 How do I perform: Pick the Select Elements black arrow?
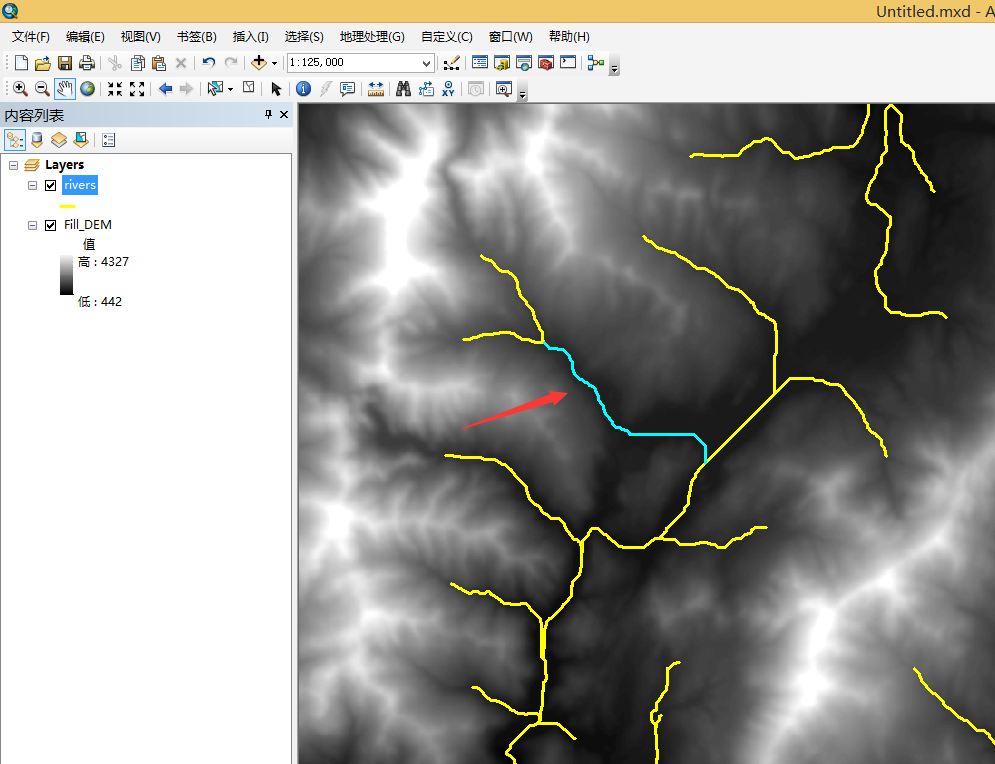[276, 89]
